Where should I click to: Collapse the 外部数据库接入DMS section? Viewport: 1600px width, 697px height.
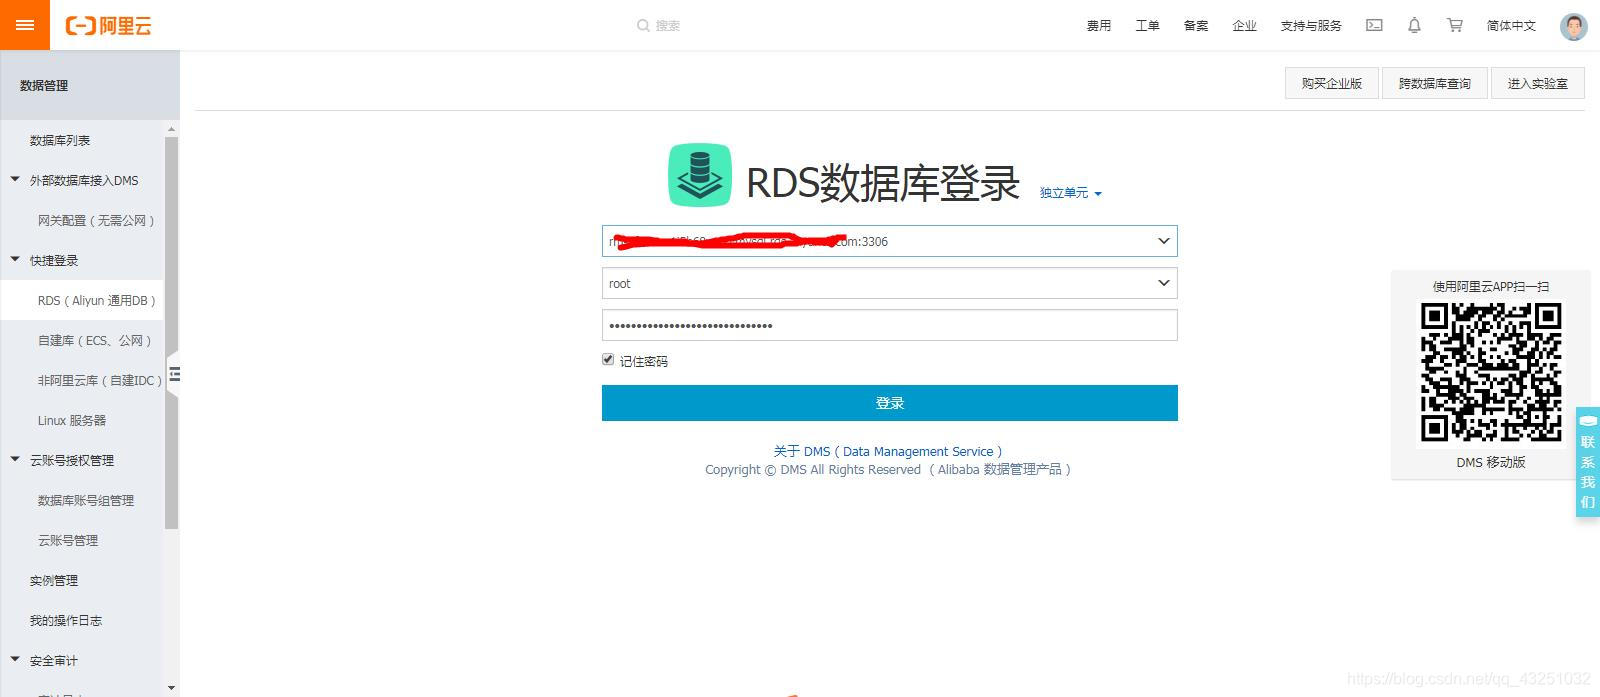(15, 180)
